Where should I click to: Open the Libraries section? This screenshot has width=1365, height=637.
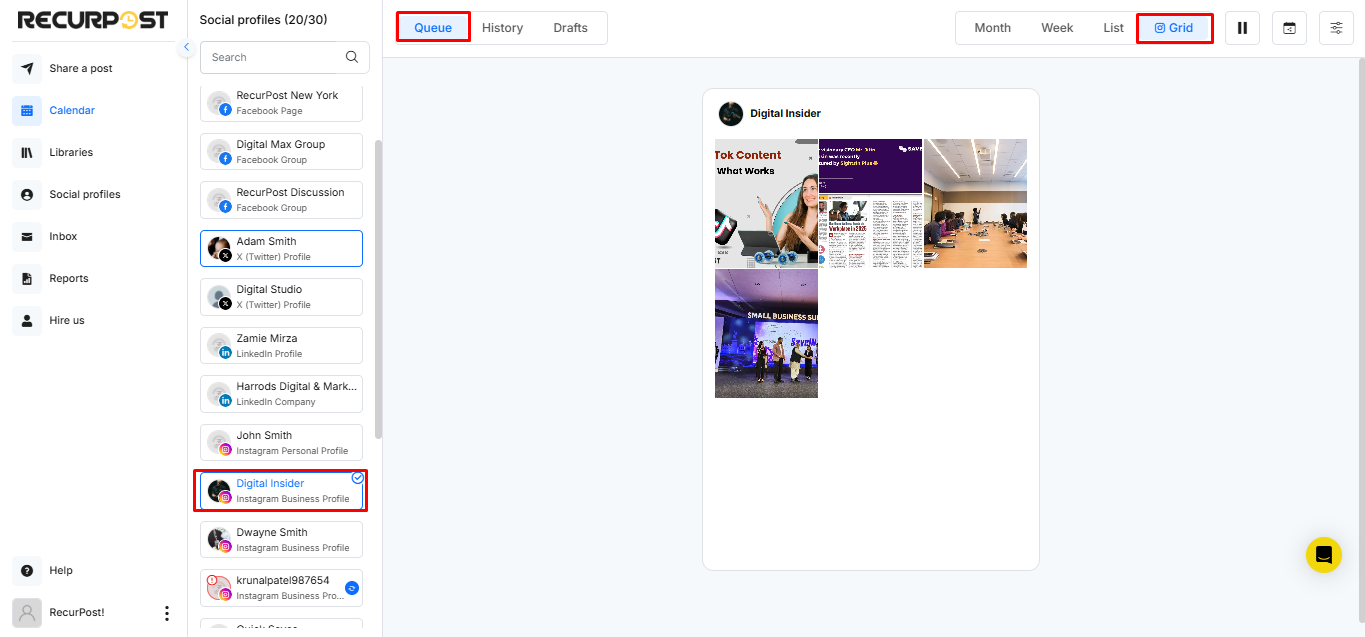click(71, 153)
